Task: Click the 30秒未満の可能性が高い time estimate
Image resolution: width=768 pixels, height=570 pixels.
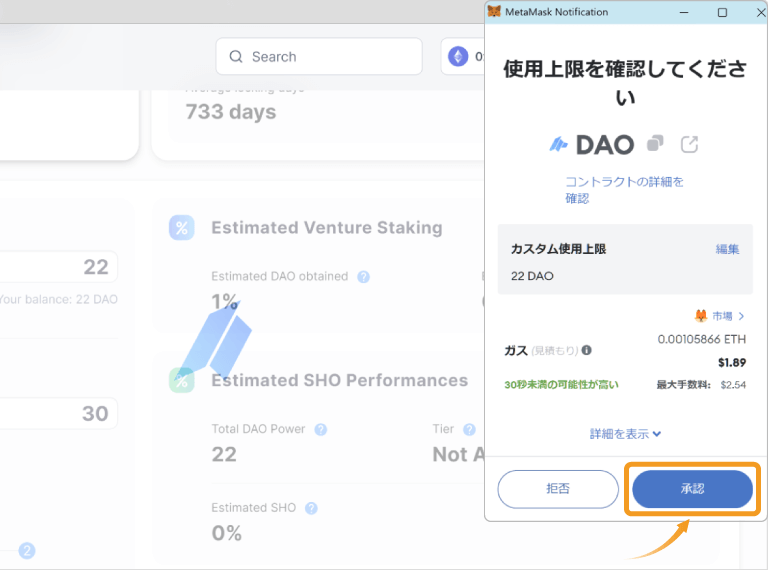Action: coord(561,385)
